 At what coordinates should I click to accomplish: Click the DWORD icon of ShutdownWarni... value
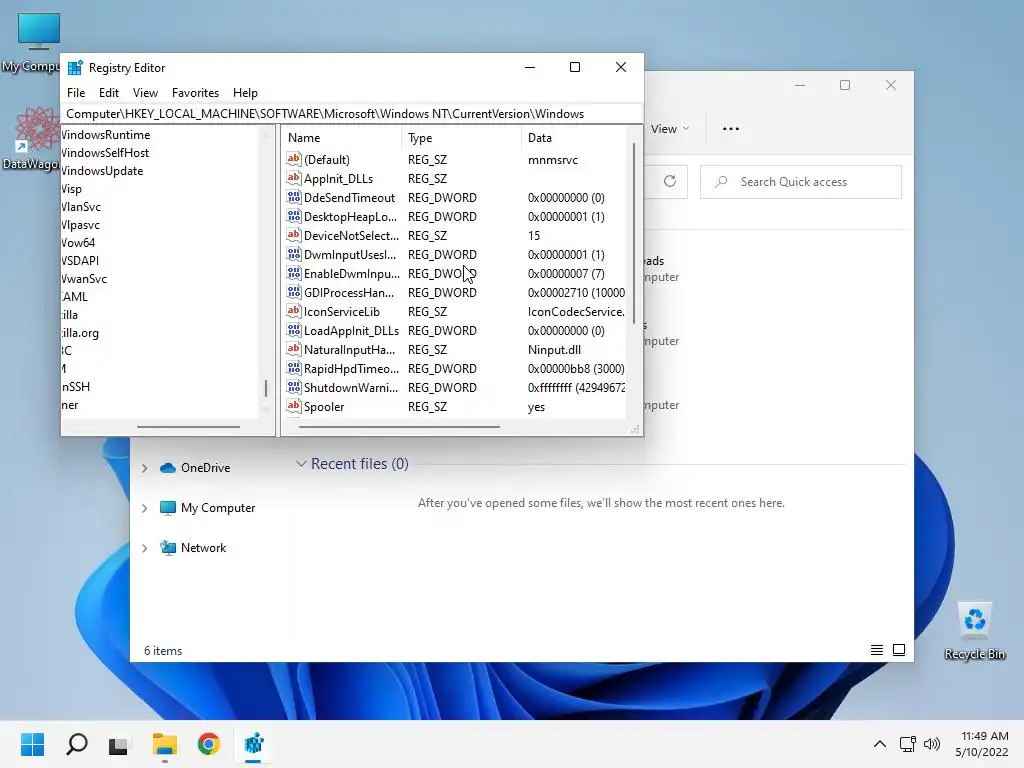[x=294, y=387]
